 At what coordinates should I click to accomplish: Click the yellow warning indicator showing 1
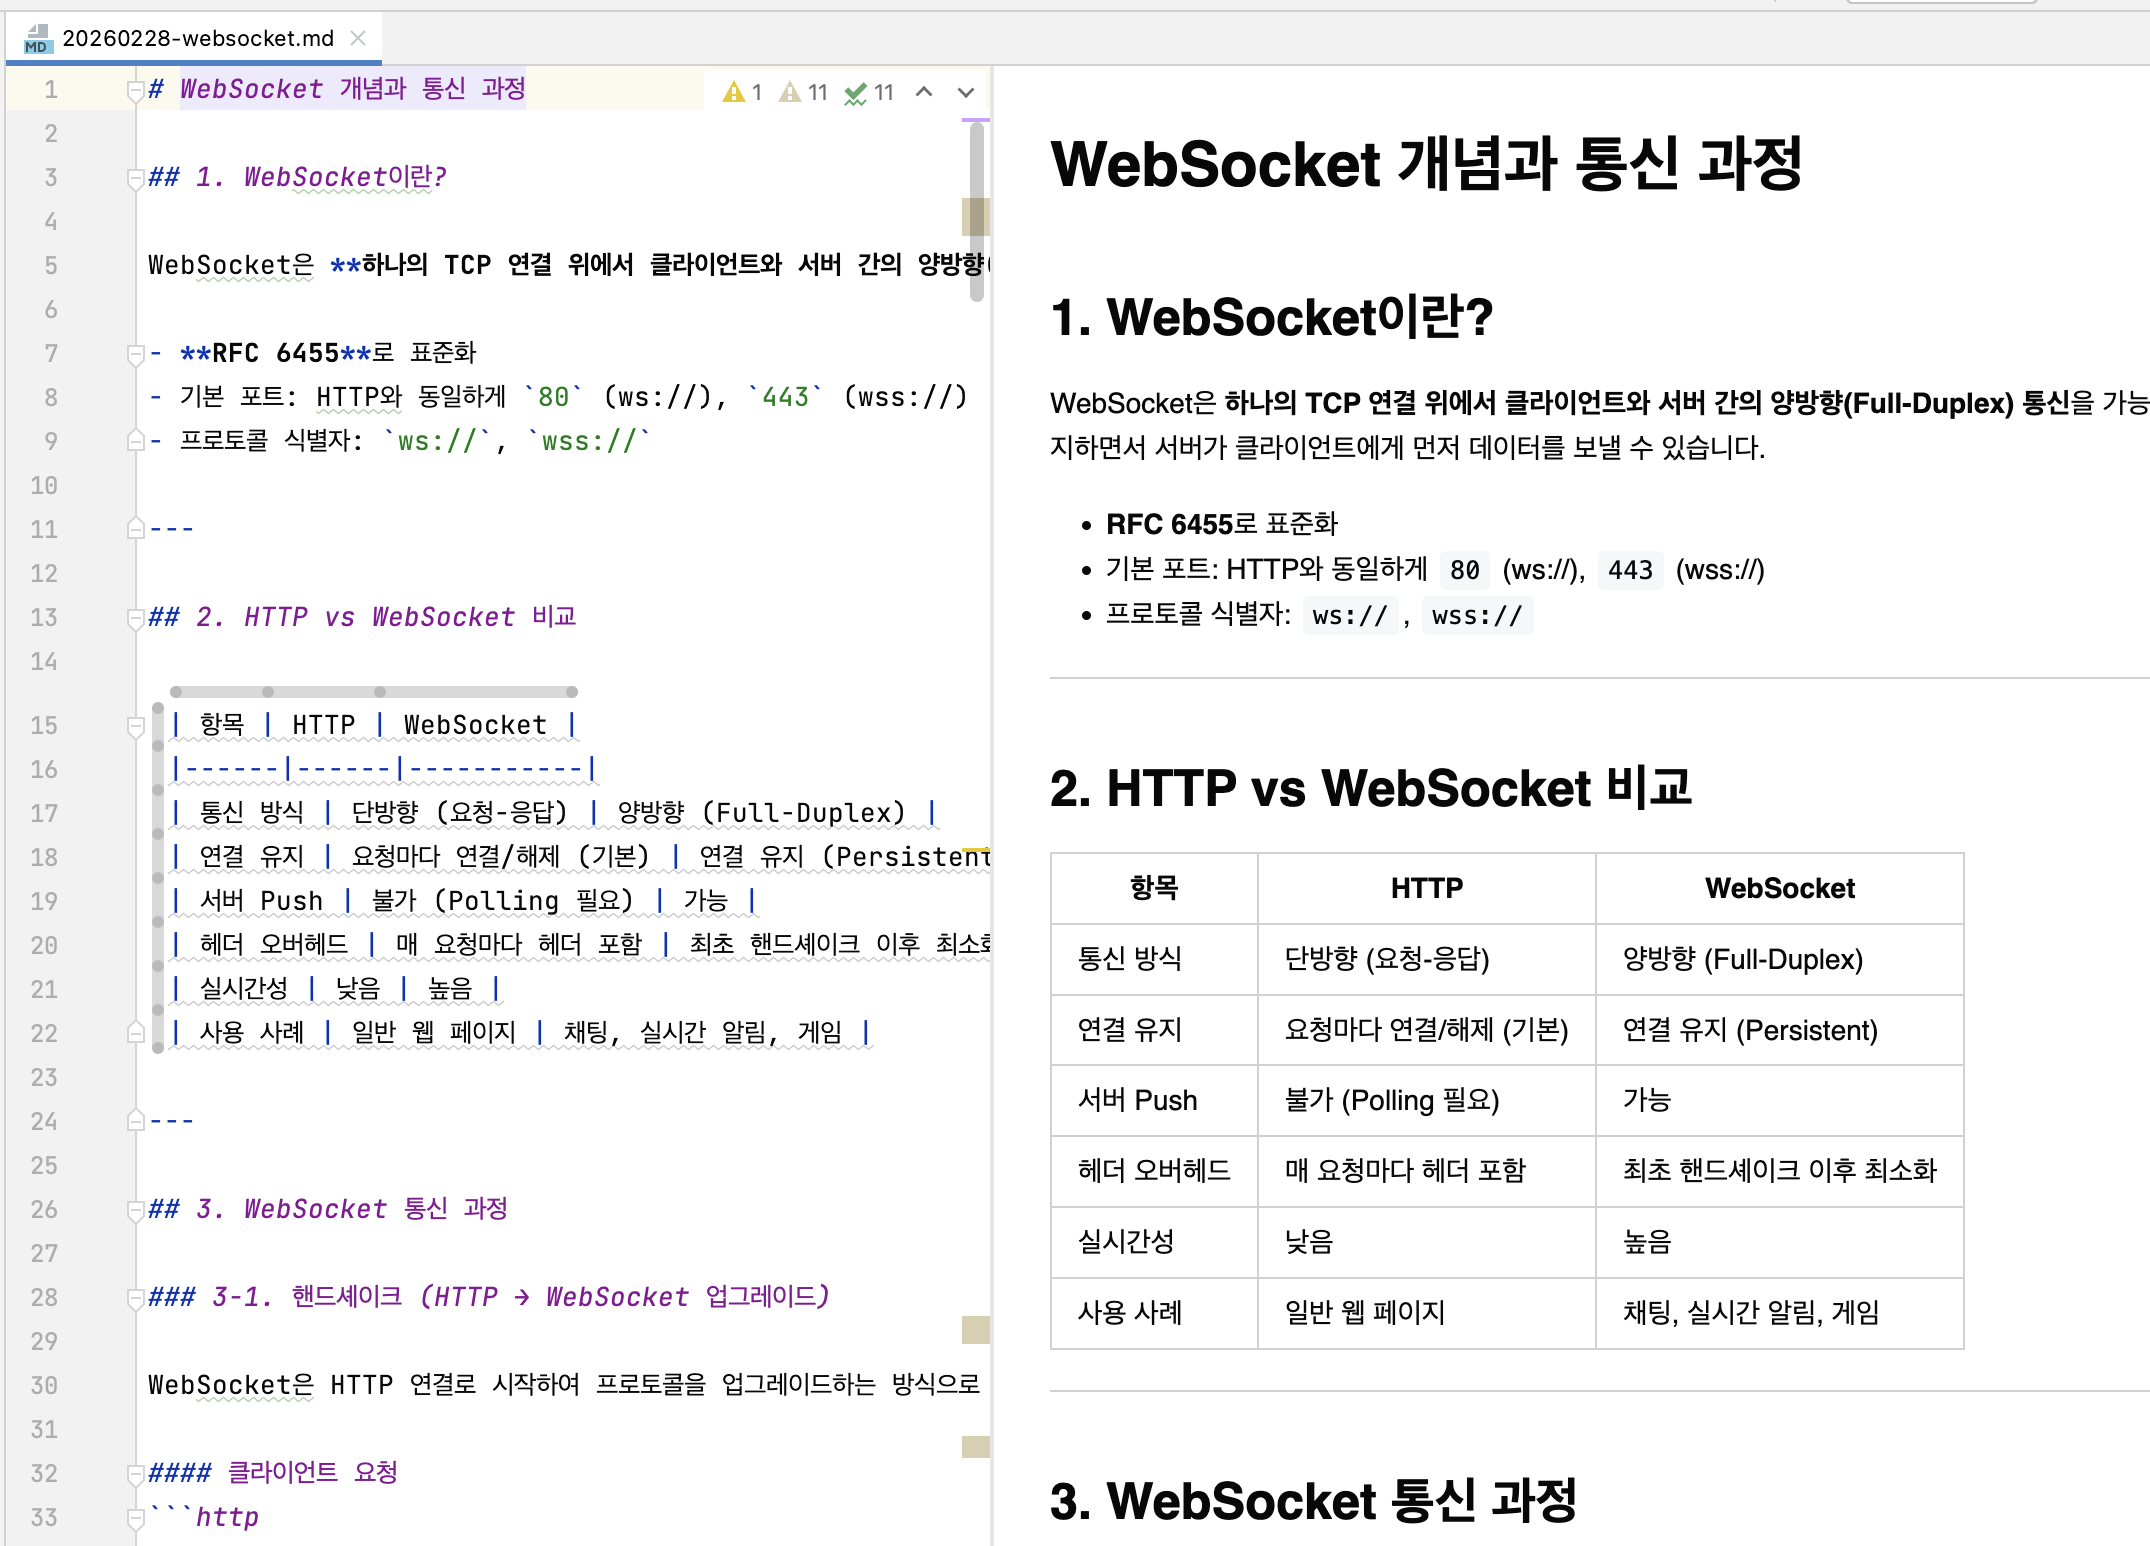742,93
